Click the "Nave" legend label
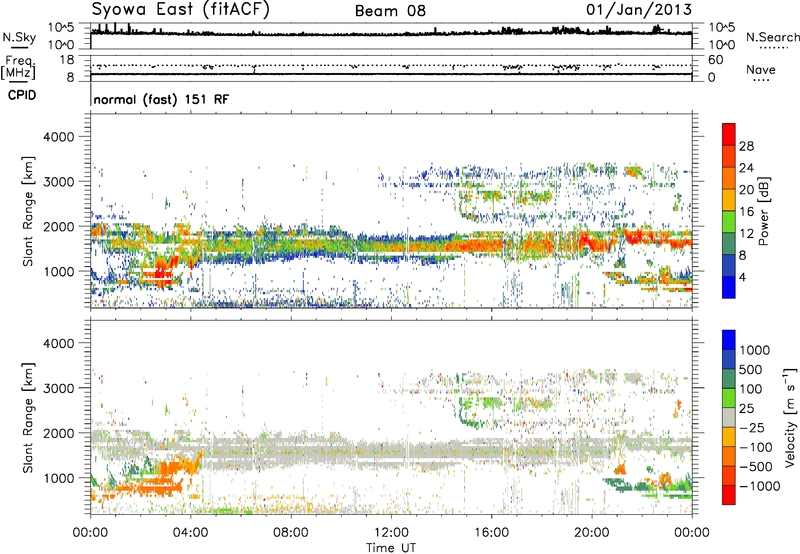This screenshot has width=800, height=554. coord(761,70)
